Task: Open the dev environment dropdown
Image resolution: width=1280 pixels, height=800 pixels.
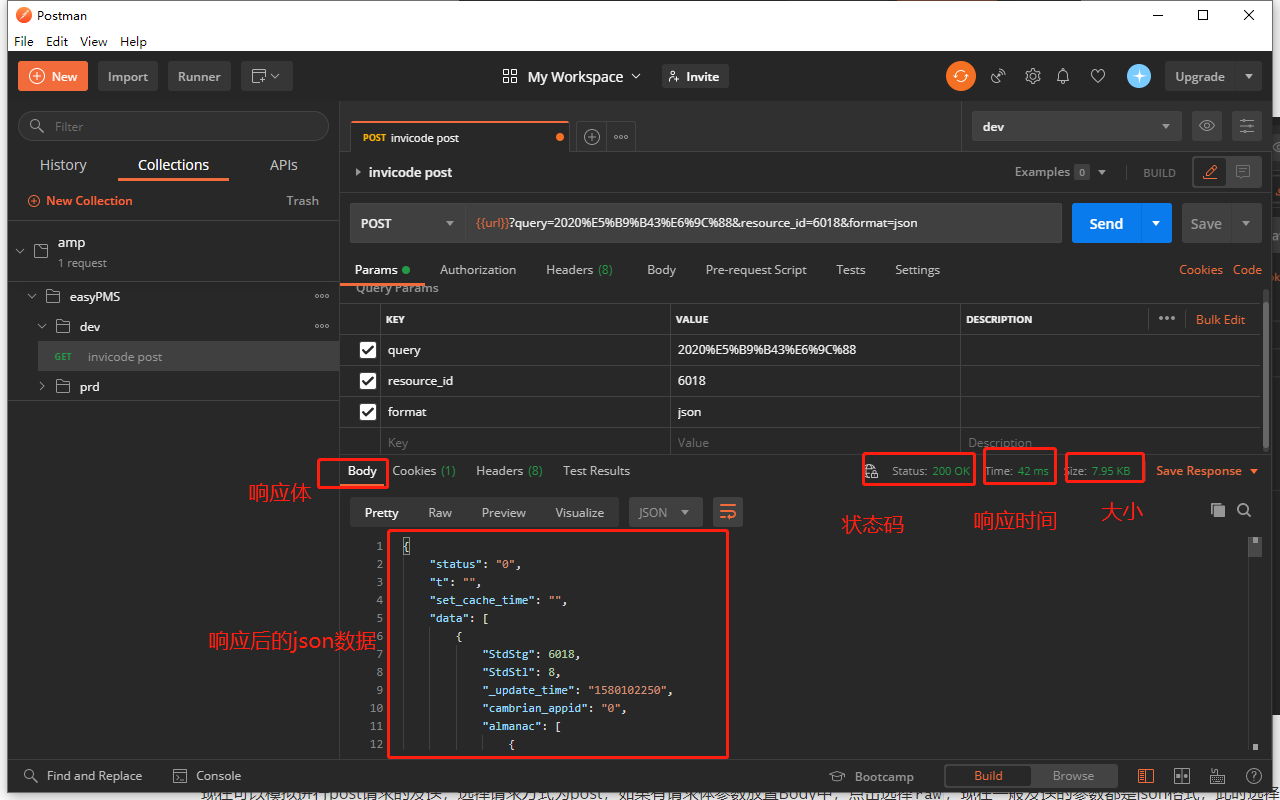Action: click(x=1076, y=127)
